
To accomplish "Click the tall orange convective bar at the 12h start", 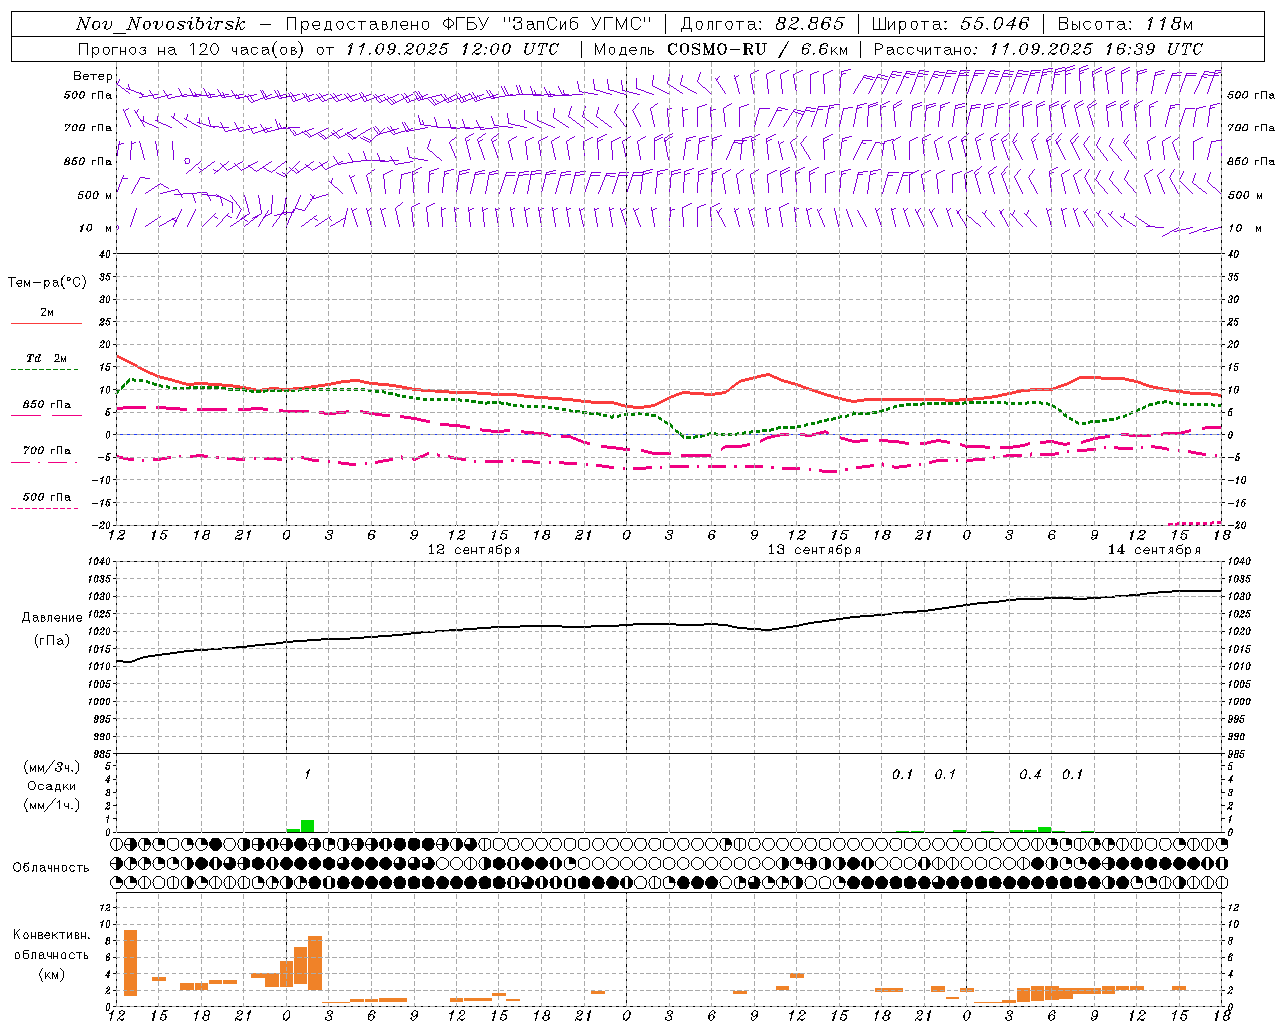I will pyautogui.click(x=130, y=962).
